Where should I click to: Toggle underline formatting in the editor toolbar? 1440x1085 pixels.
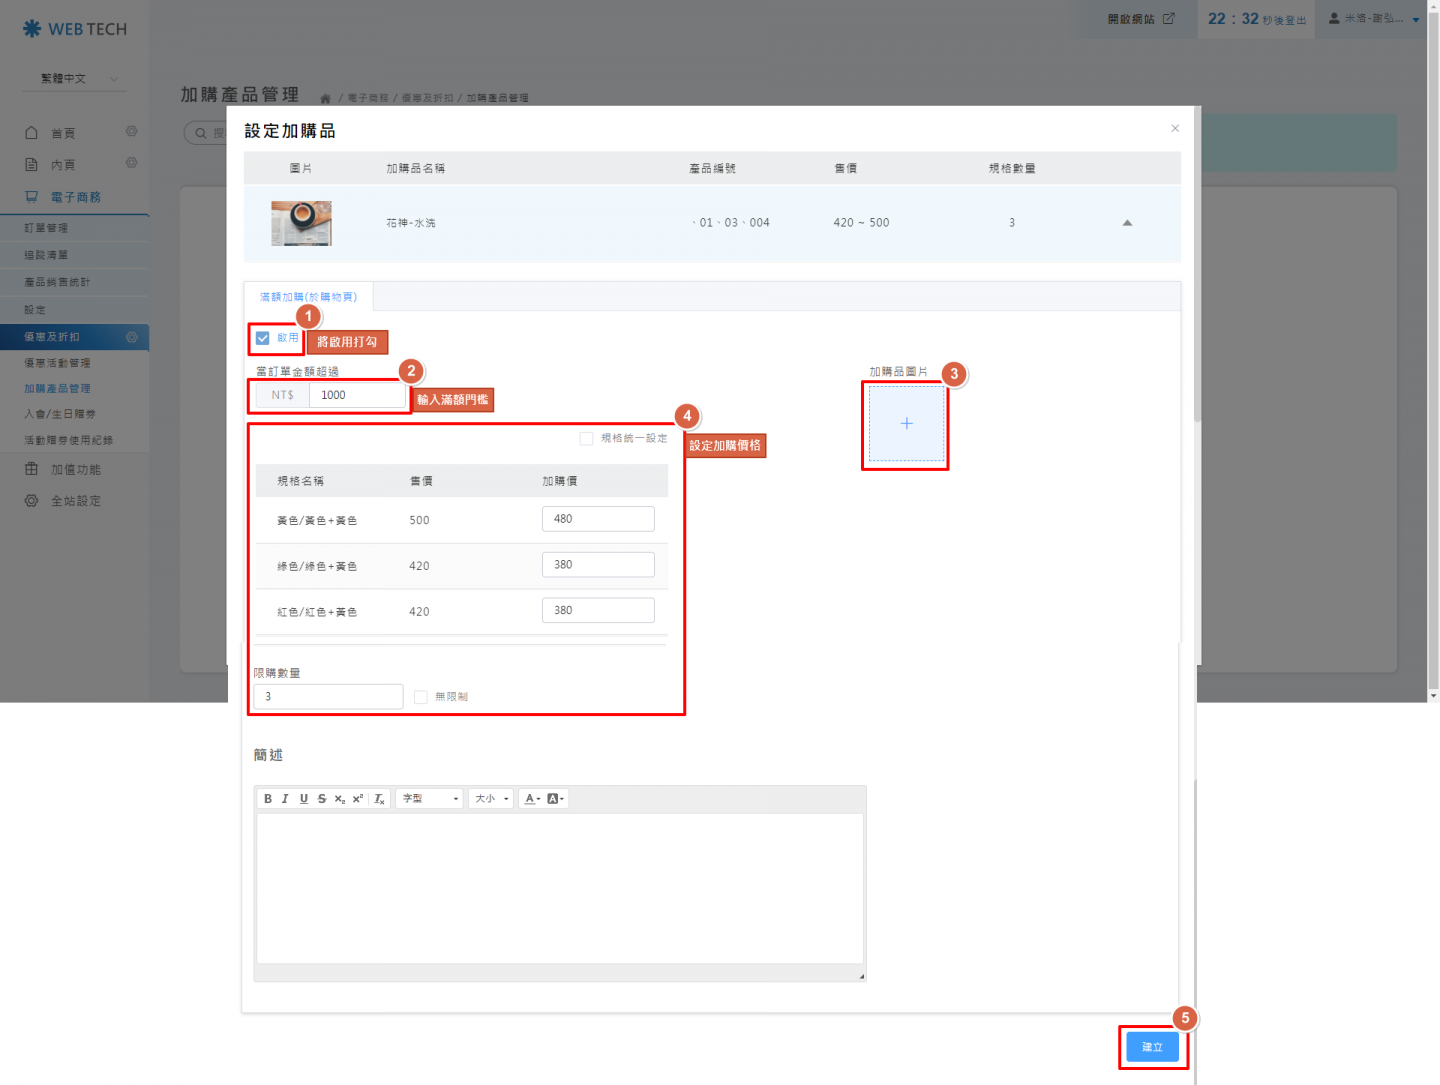point(304,799)
